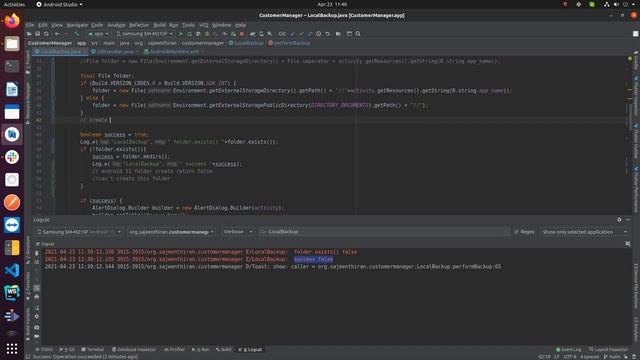
Task: Open WebStorm from the Ubuntu dock
Action: pyautogui.click(x=12, y=293)
